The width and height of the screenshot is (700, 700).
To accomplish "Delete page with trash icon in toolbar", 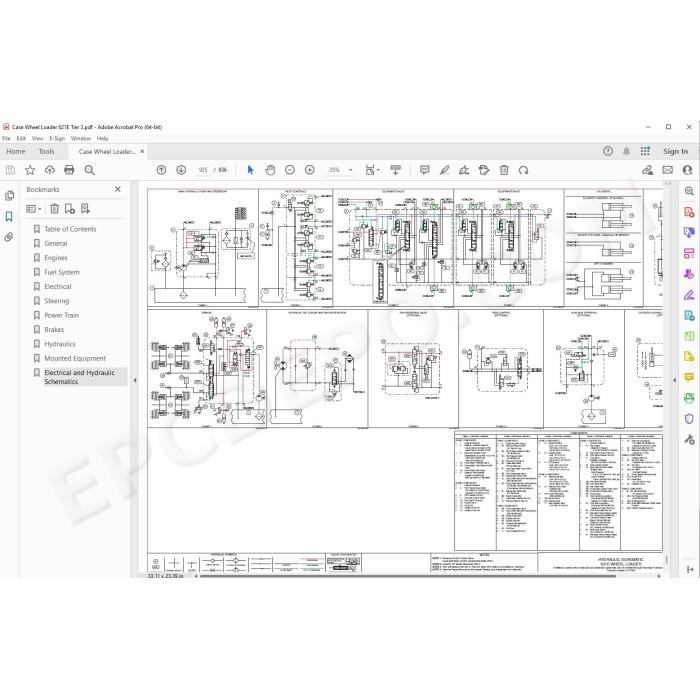I will coord(504,170).
